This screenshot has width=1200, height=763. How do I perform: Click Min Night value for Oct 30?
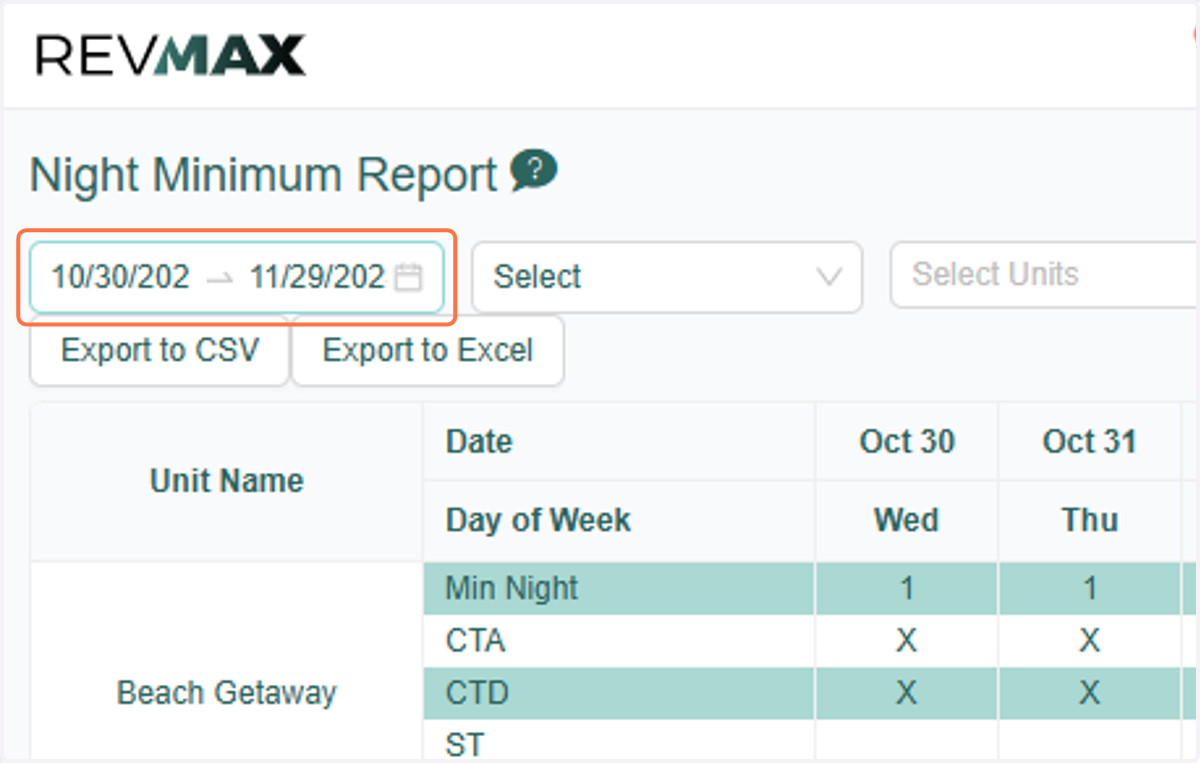click(907, 588)
